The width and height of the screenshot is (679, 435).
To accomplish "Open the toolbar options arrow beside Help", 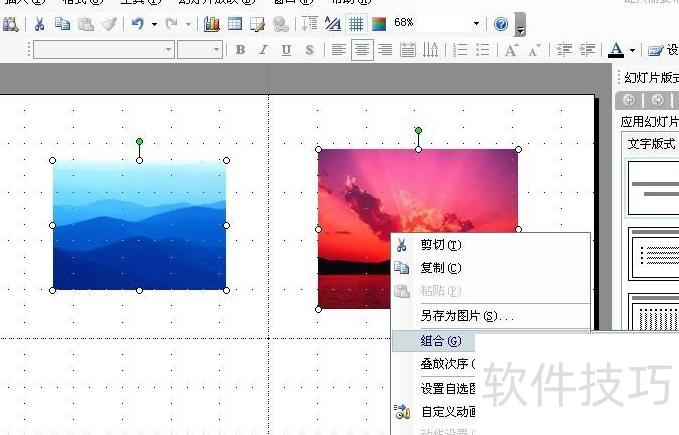I will (x=521, y=25).
